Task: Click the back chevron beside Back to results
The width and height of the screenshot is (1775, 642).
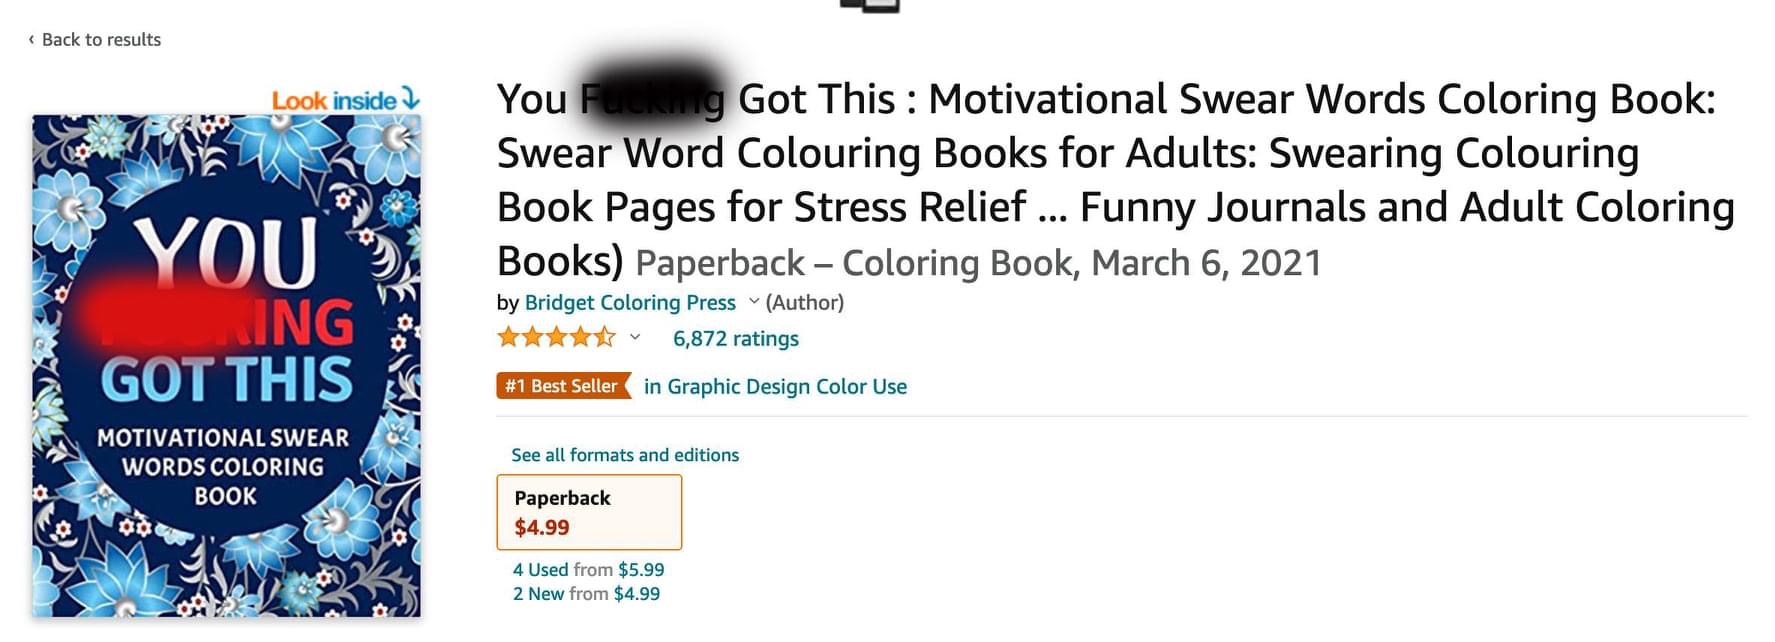Action: click(x=31, y=40)
